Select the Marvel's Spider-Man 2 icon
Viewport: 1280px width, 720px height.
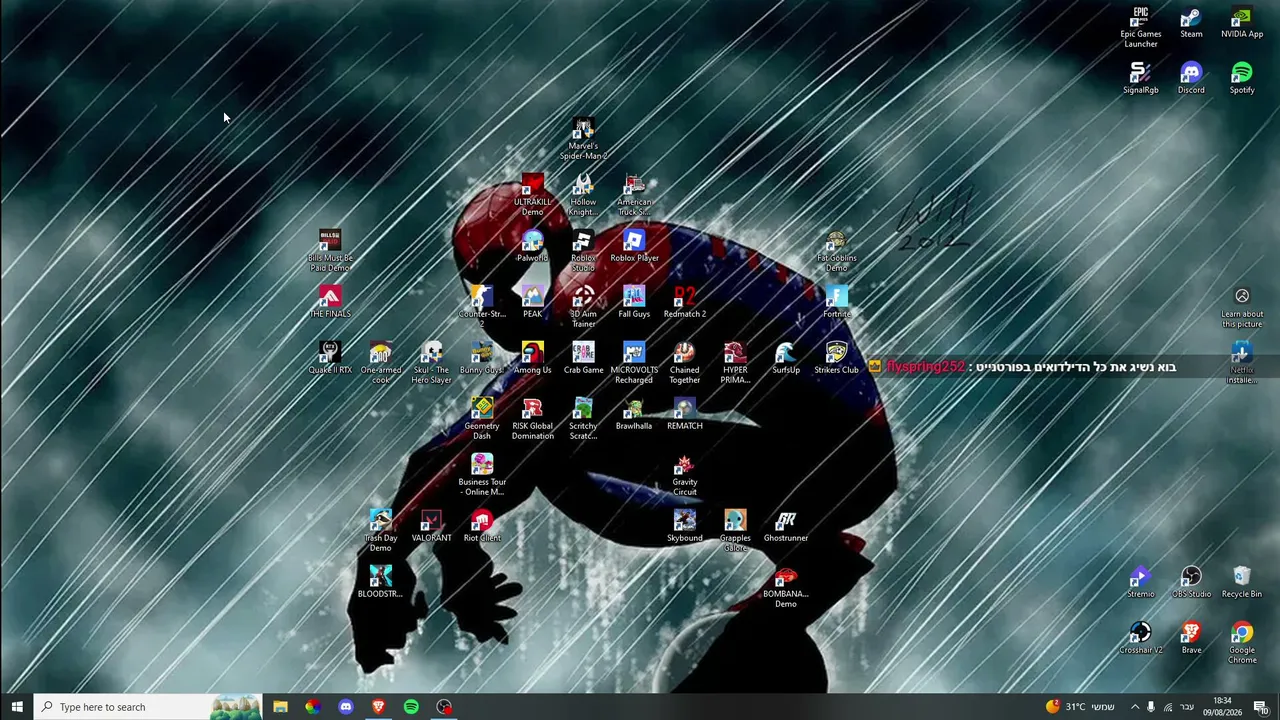583,140
